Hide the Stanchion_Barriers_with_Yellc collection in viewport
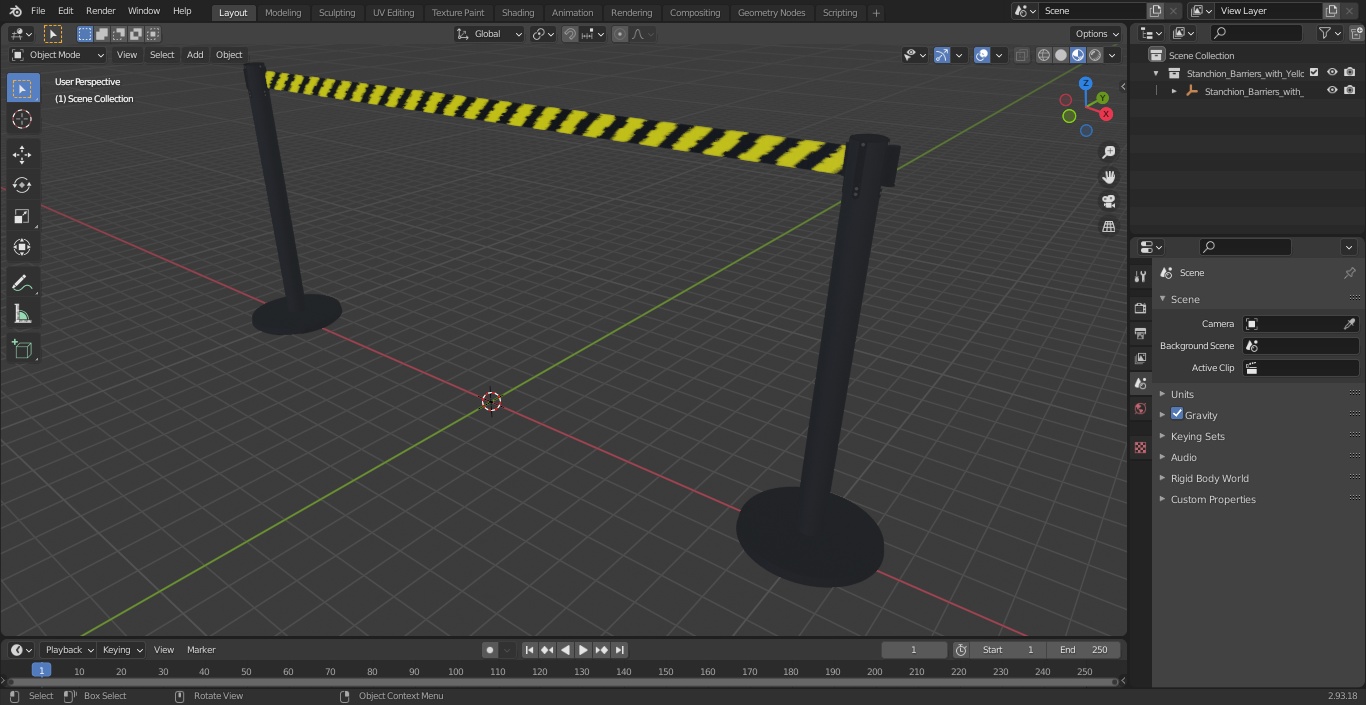The width and height of the screenshot is (1366, 705). [x=1332, y=72]
